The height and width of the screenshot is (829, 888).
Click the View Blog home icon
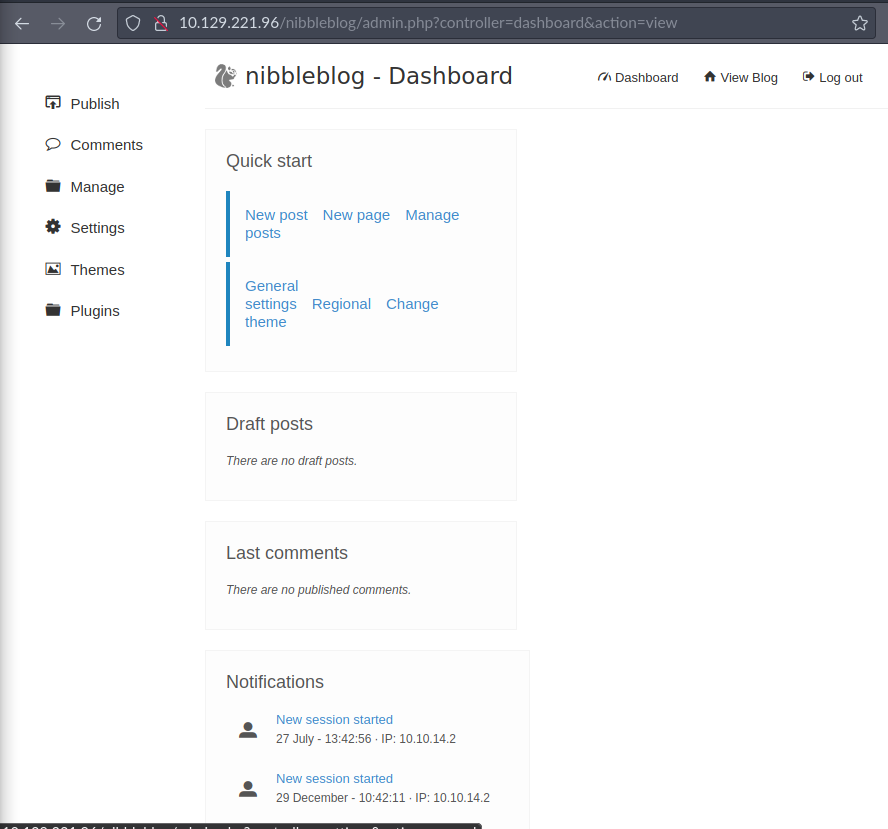710,76
